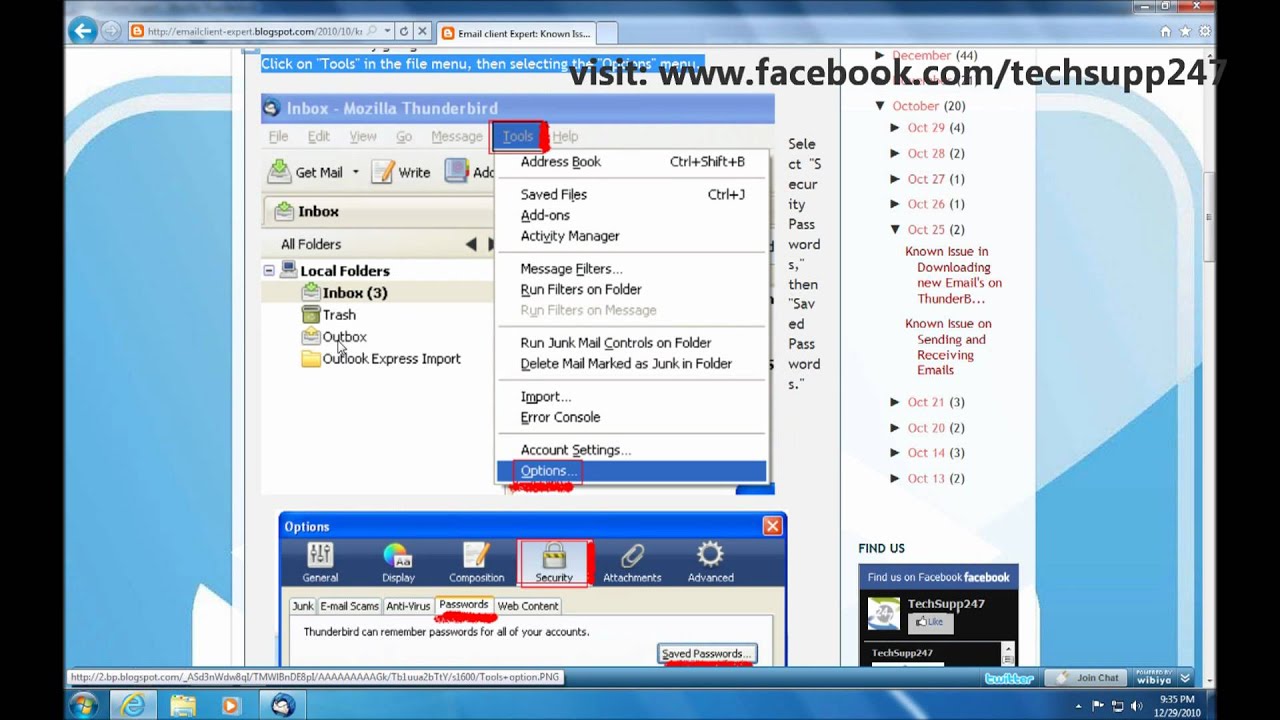Click the Stop loading X icon
This screenshot has width=1280, height=720.
422,32
